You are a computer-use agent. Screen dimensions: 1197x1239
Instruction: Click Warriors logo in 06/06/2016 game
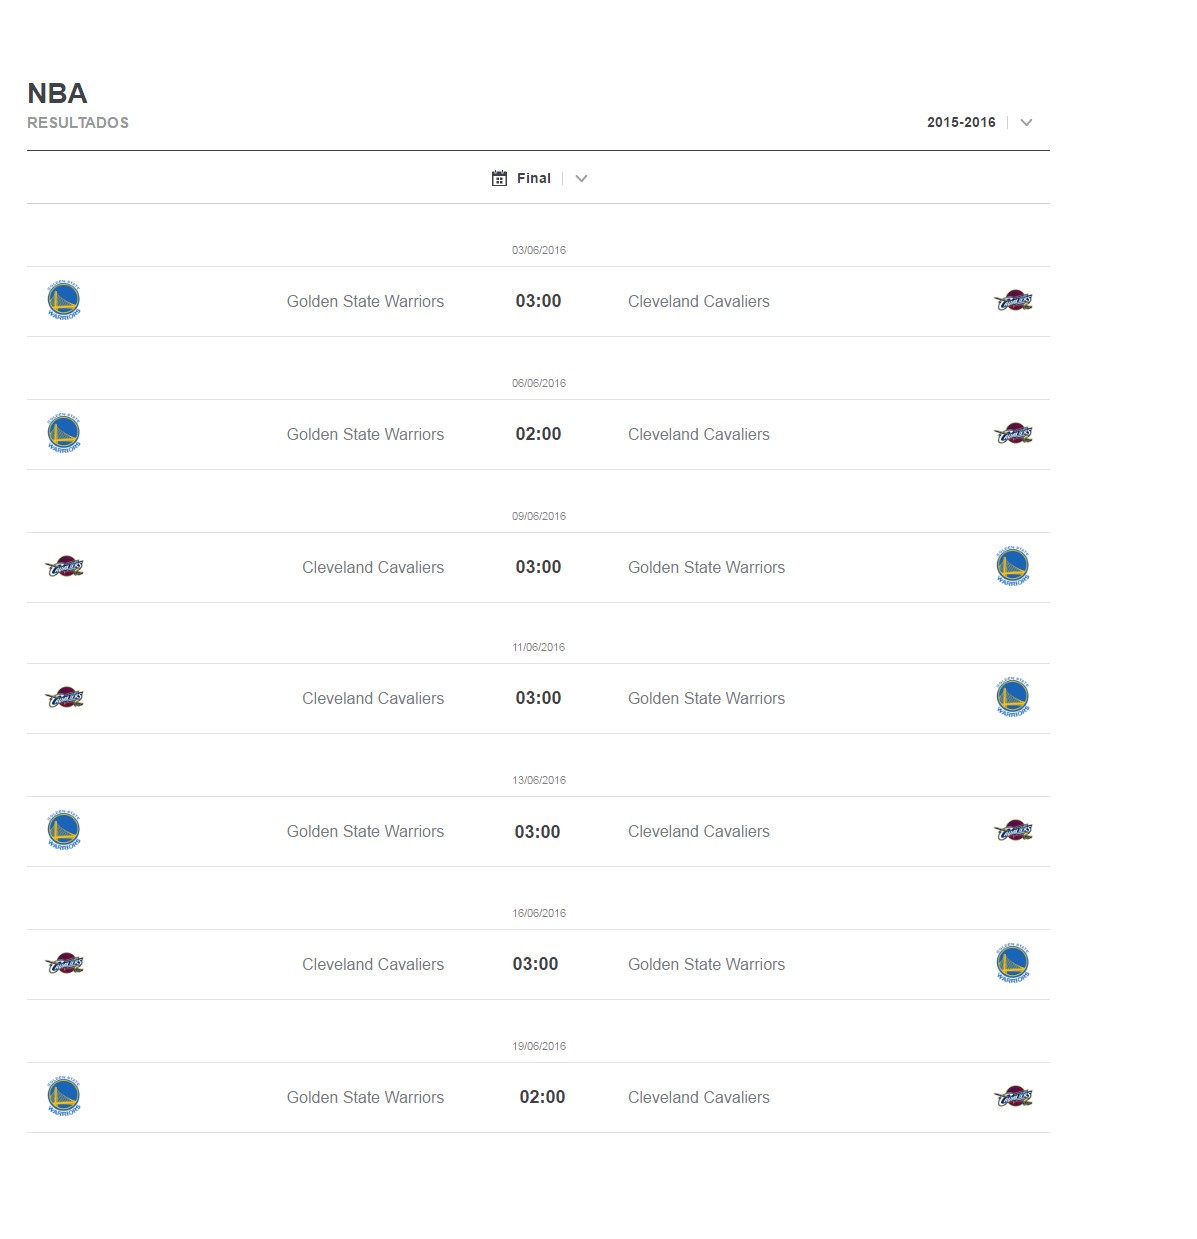click(x=64, y=434)
